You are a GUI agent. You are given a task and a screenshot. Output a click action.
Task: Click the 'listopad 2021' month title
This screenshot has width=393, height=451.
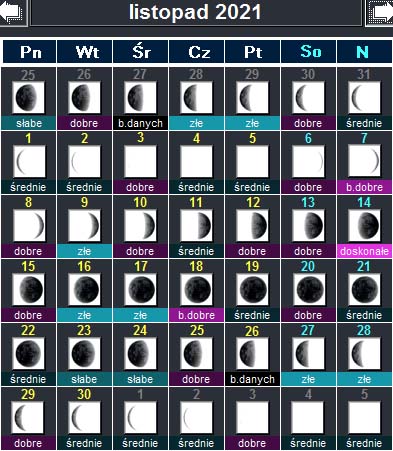(x=195, y=12)
